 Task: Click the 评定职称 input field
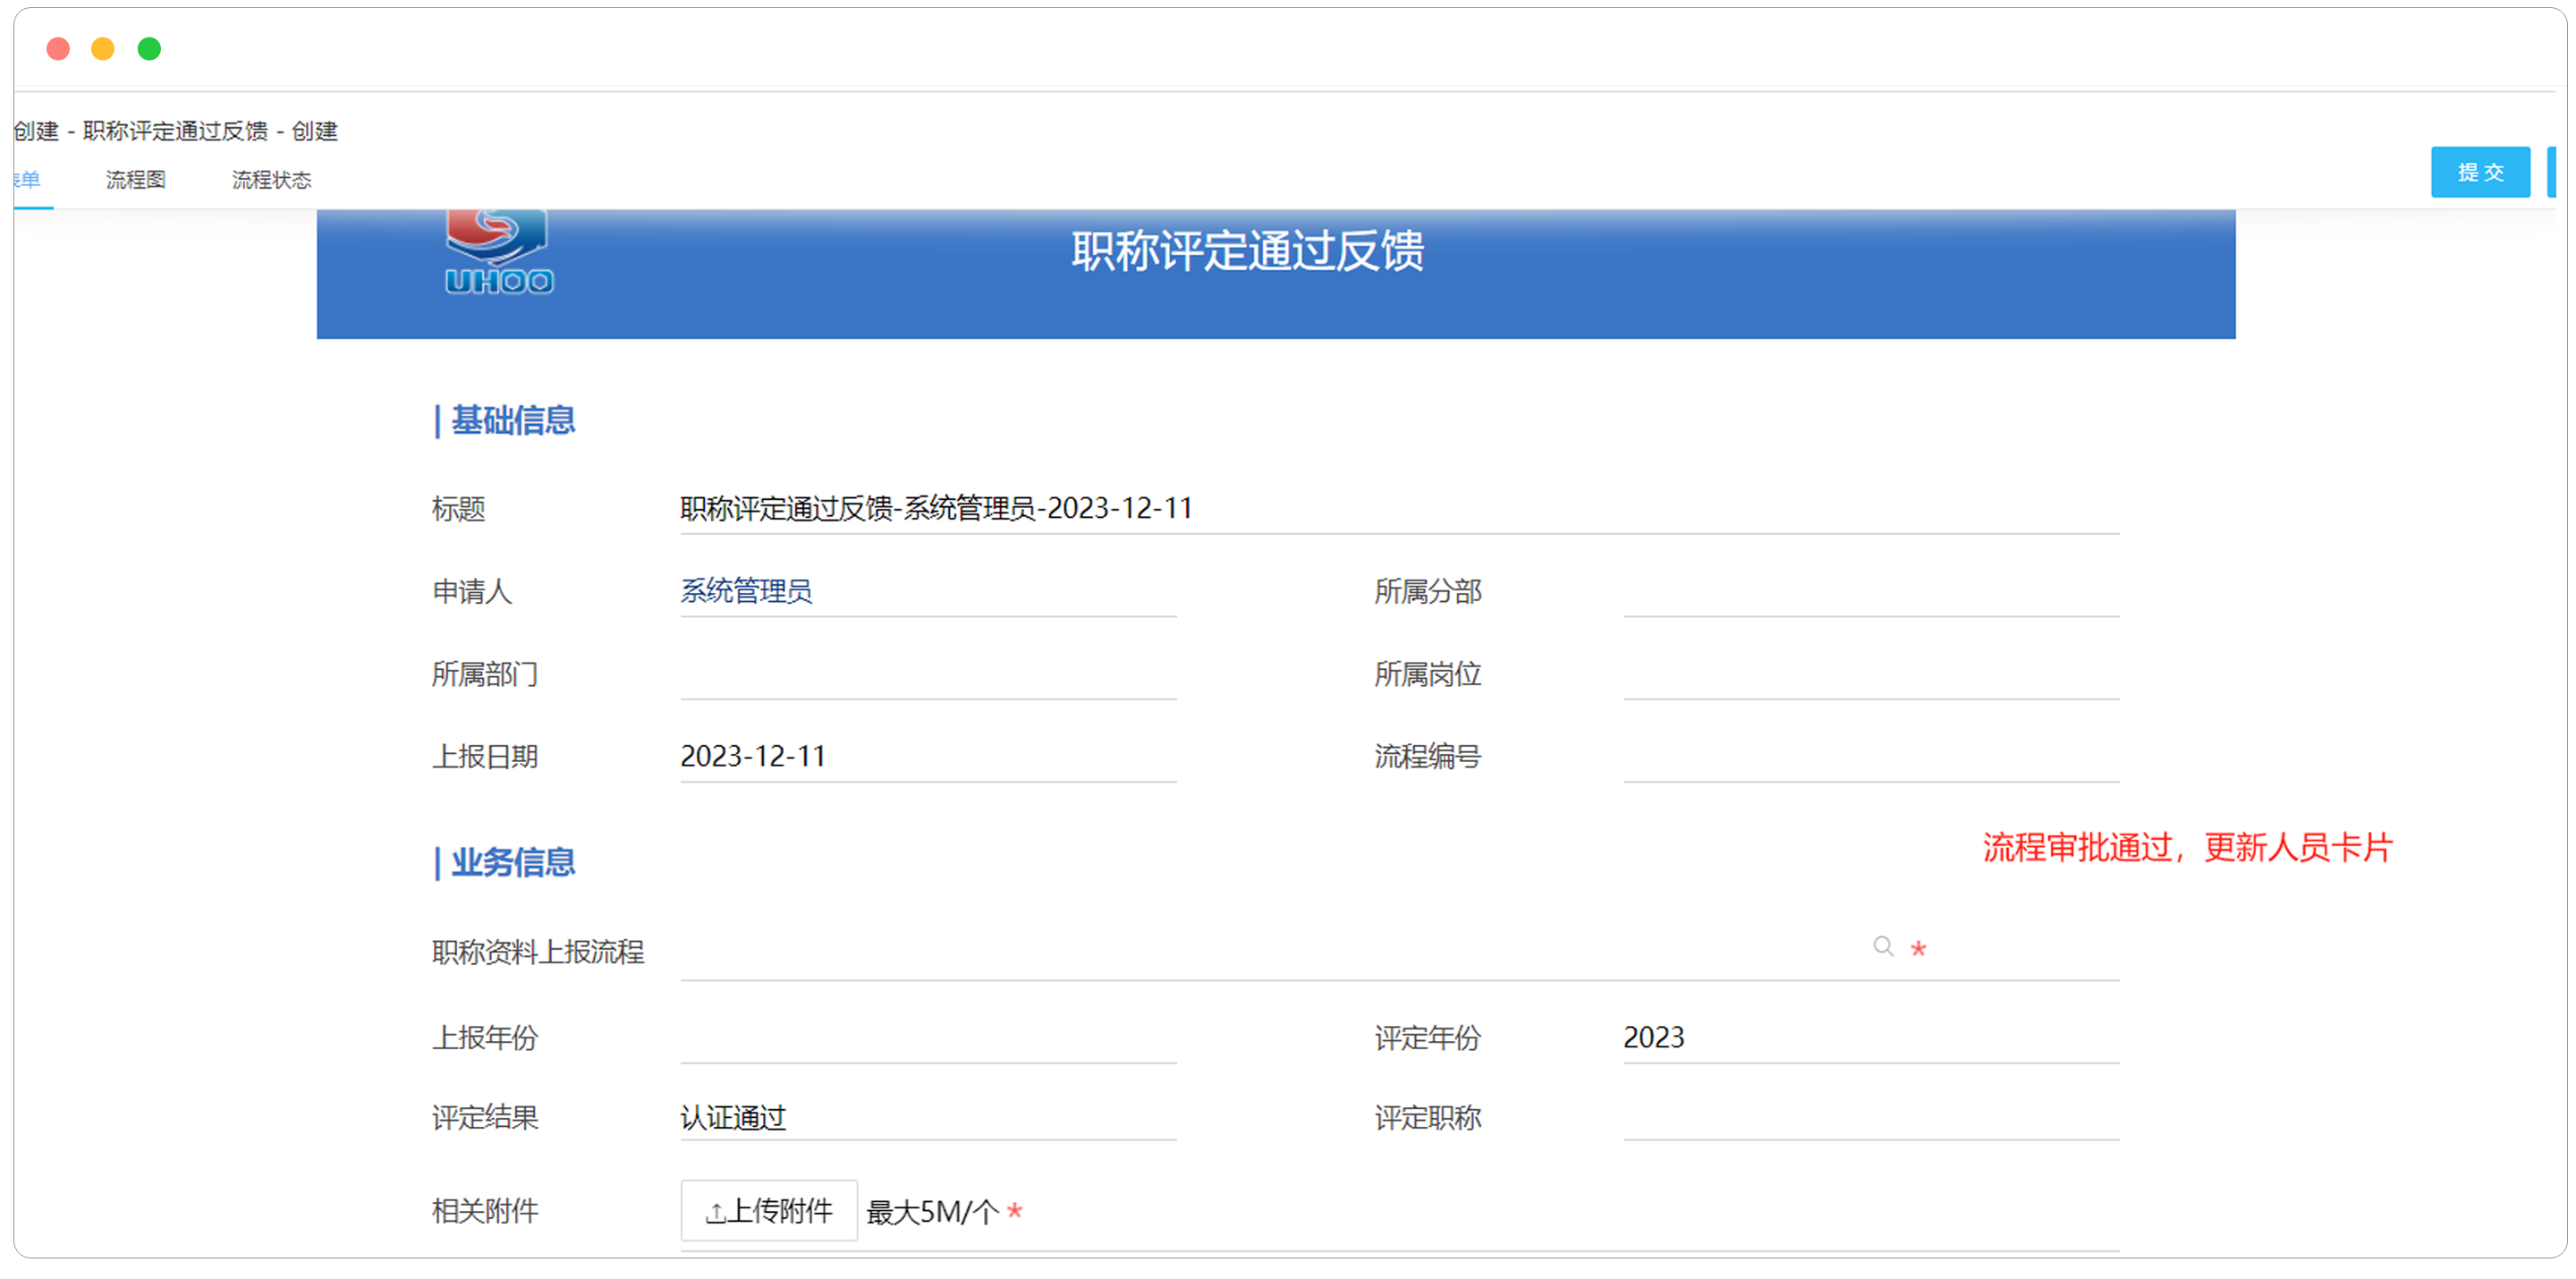pyautogui.click(x=1870, y=1118)
